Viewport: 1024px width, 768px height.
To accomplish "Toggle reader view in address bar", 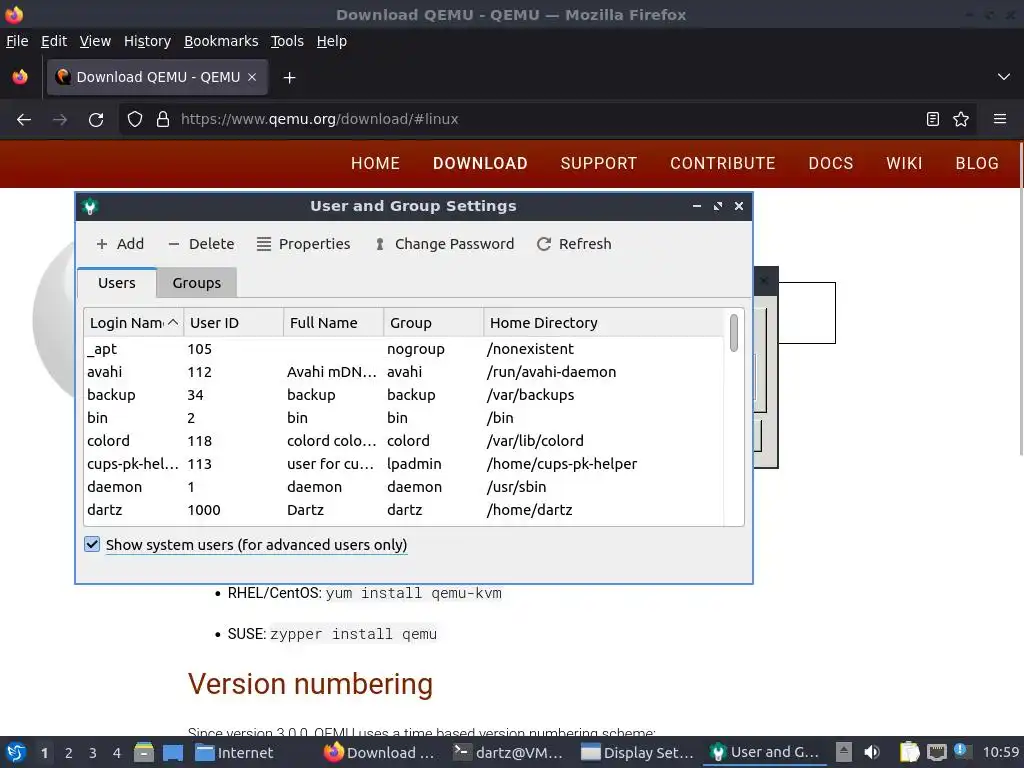I will click(933, 119).
